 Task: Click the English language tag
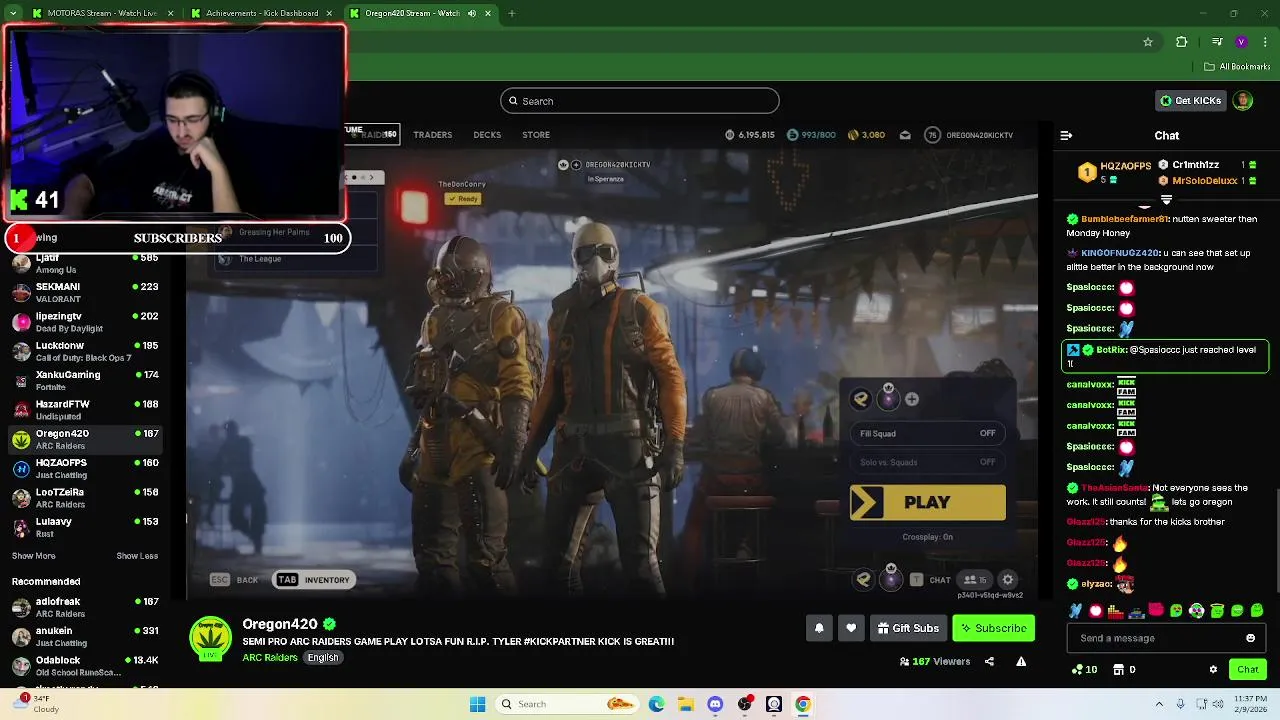point(323,657)
